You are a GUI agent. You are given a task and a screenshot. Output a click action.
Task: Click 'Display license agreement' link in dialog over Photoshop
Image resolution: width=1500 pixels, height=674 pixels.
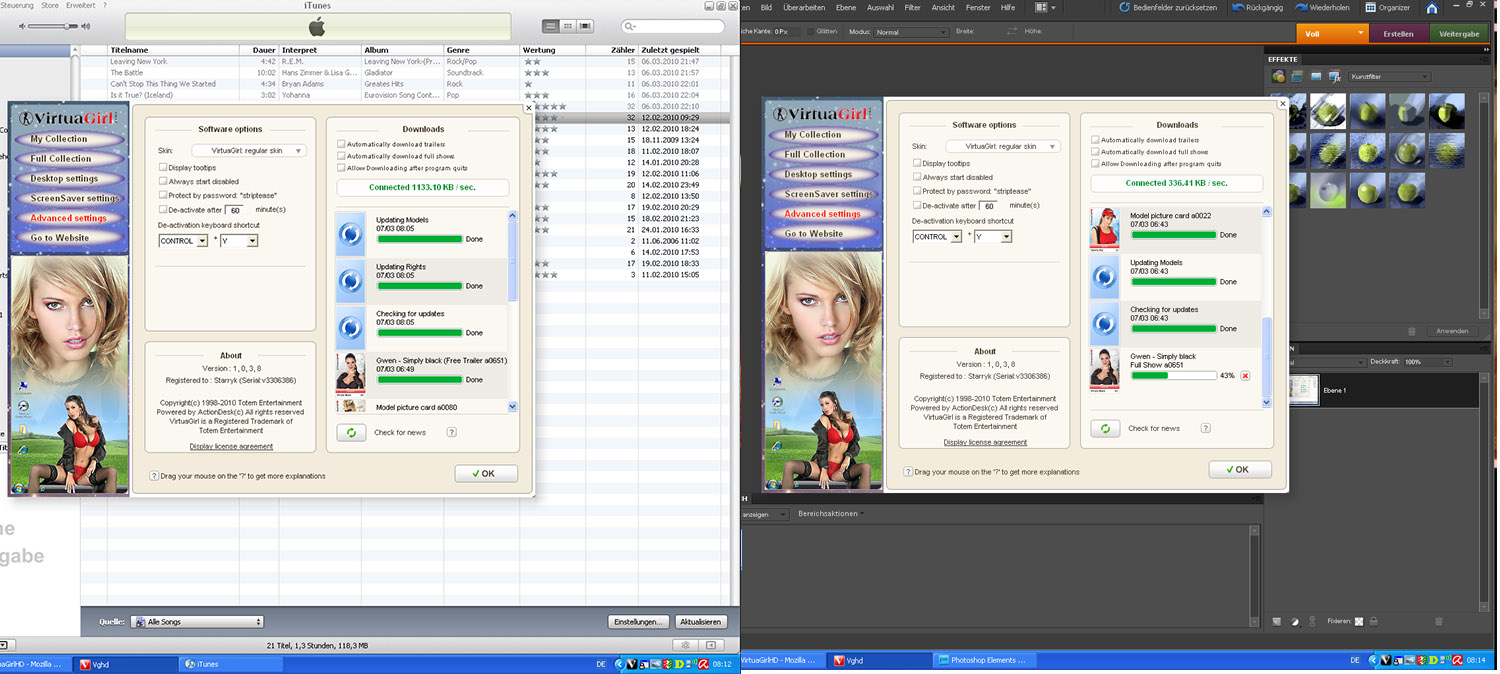985,442
